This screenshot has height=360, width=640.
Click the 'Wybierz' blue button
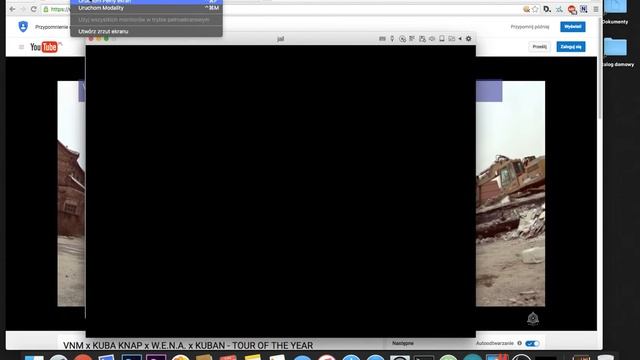click(573, 27)
